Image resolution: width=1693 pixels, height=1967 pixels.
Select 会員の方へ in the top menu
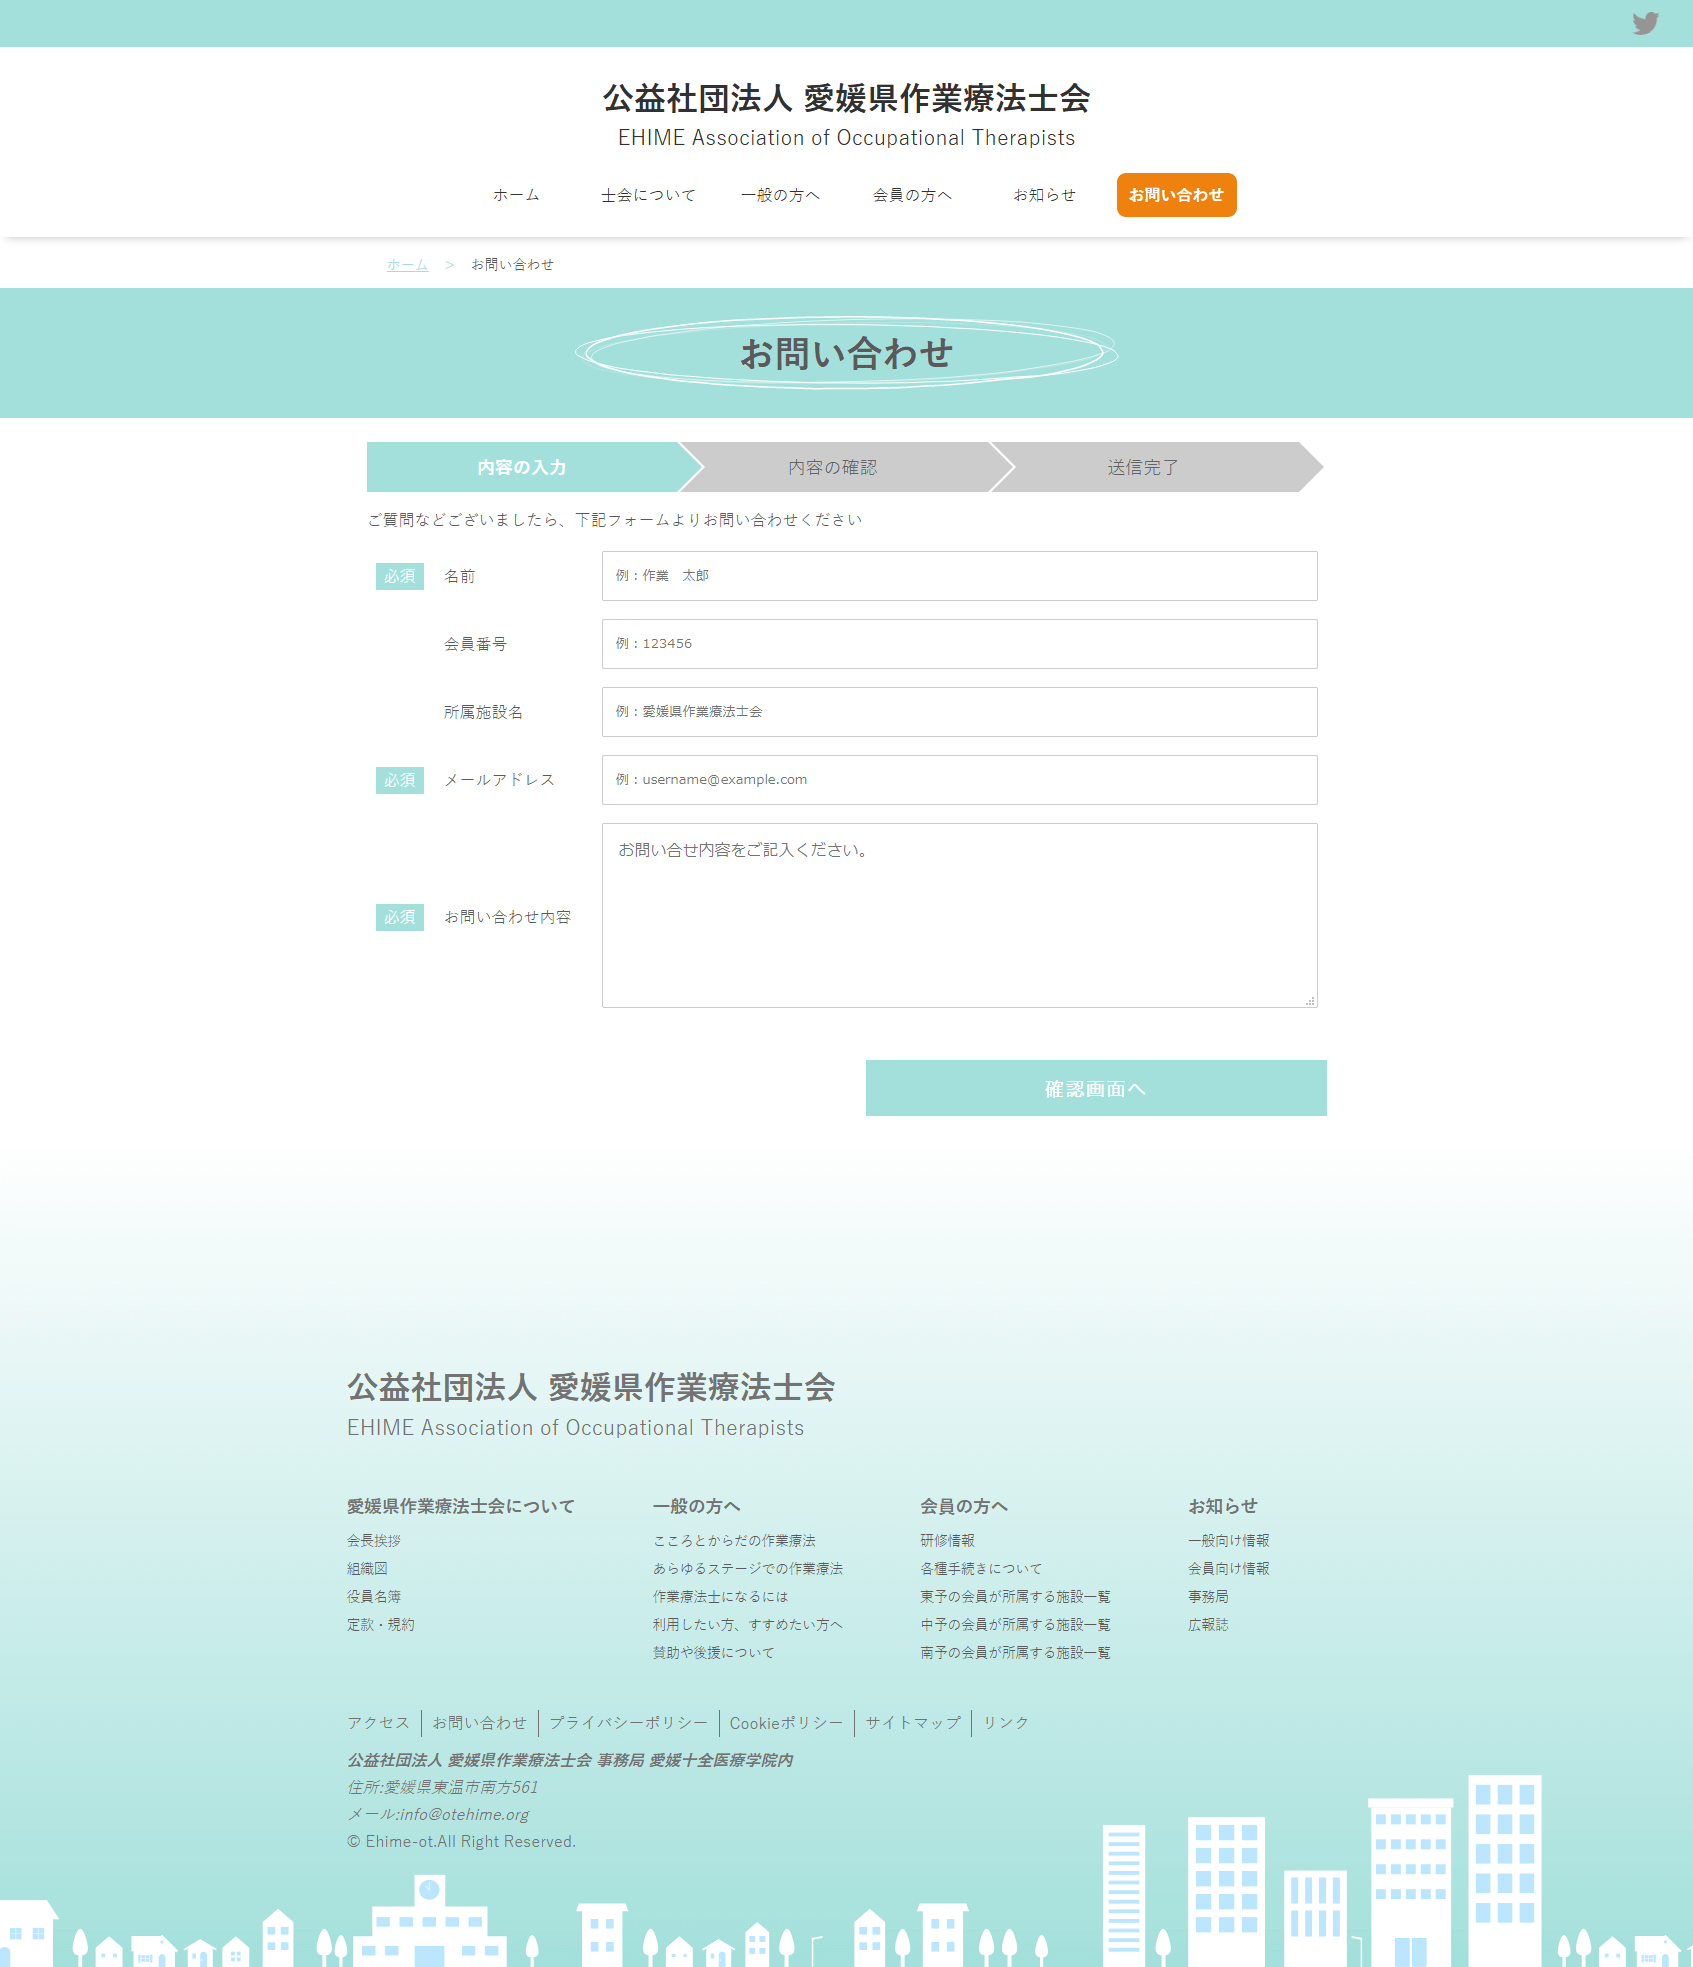pyautogui.click(x=912, y=195)
